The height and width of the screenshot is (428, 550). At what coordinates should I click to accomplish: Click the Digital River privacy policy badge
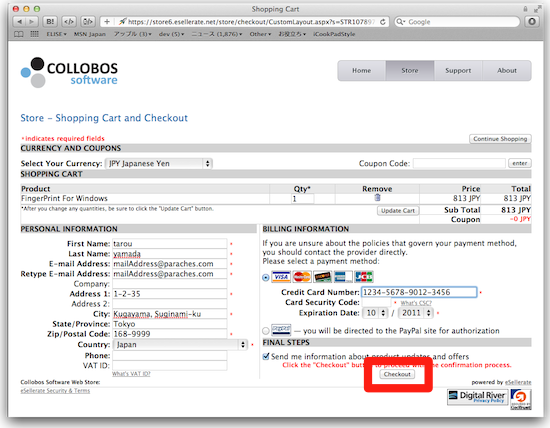click(x=477, y=397)
